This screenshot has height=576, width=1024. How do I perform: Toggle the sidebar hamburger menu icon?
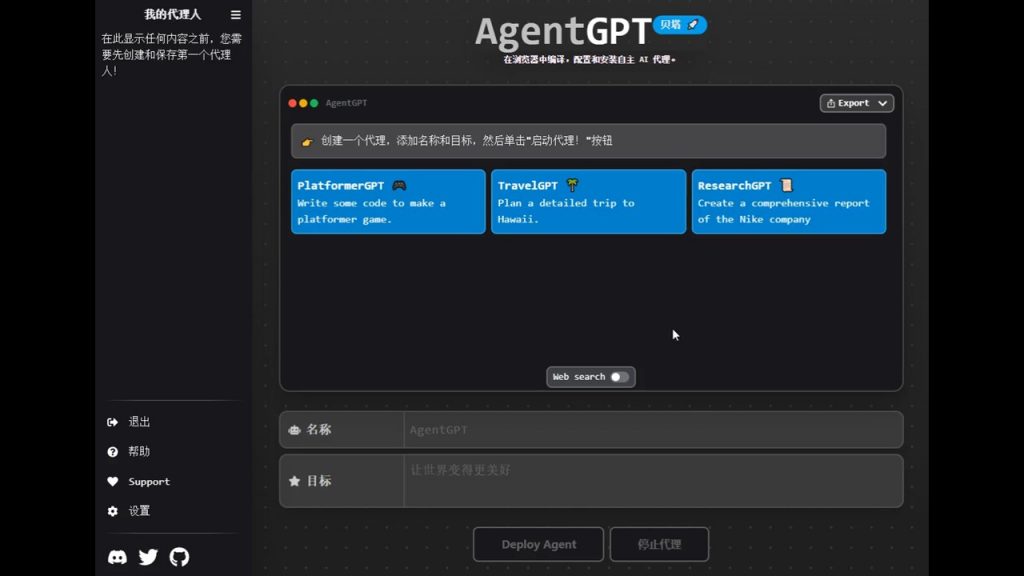click(236, 14)
